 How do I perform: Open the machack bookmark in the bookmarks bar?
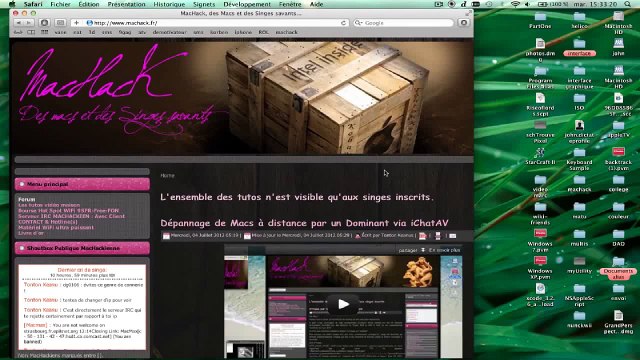pyautogui.click(x=287, y=32)
